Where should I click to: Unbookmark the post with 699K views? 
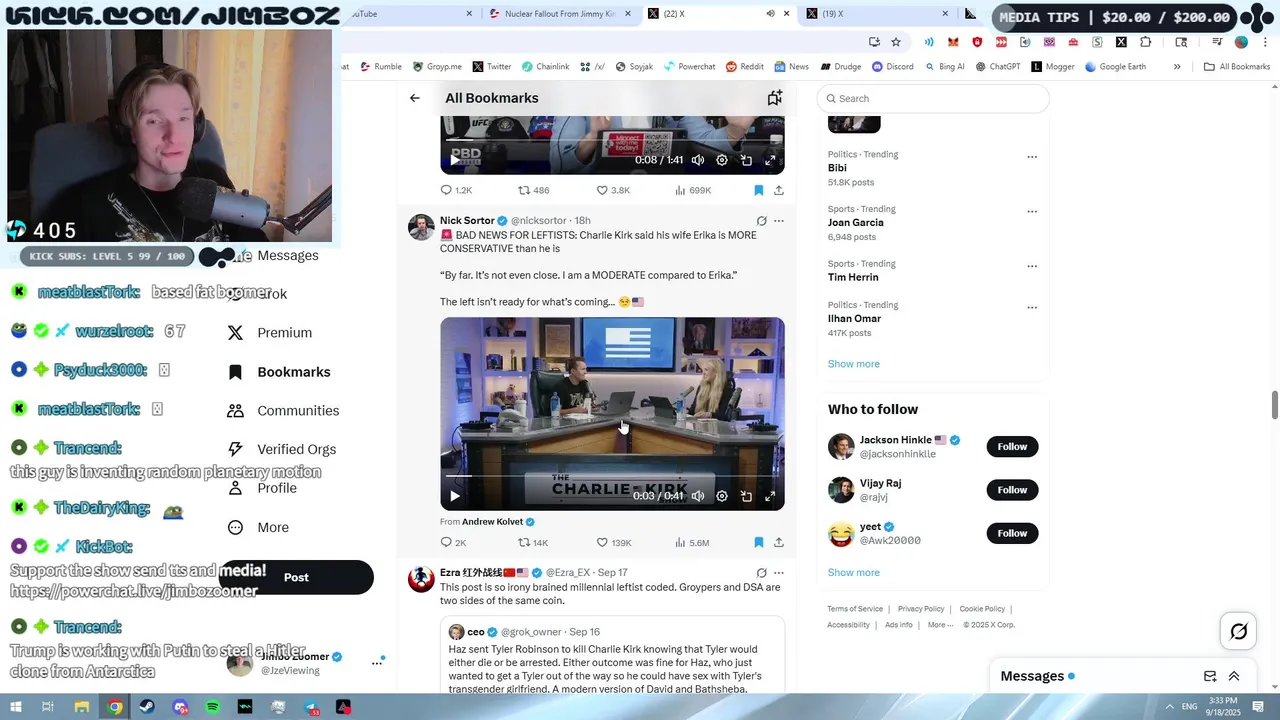coord(758,190)
